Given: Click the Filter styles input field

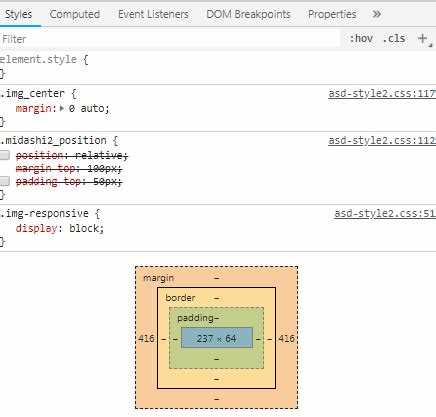Looking at the screenshot, I should tap(170, 39).
